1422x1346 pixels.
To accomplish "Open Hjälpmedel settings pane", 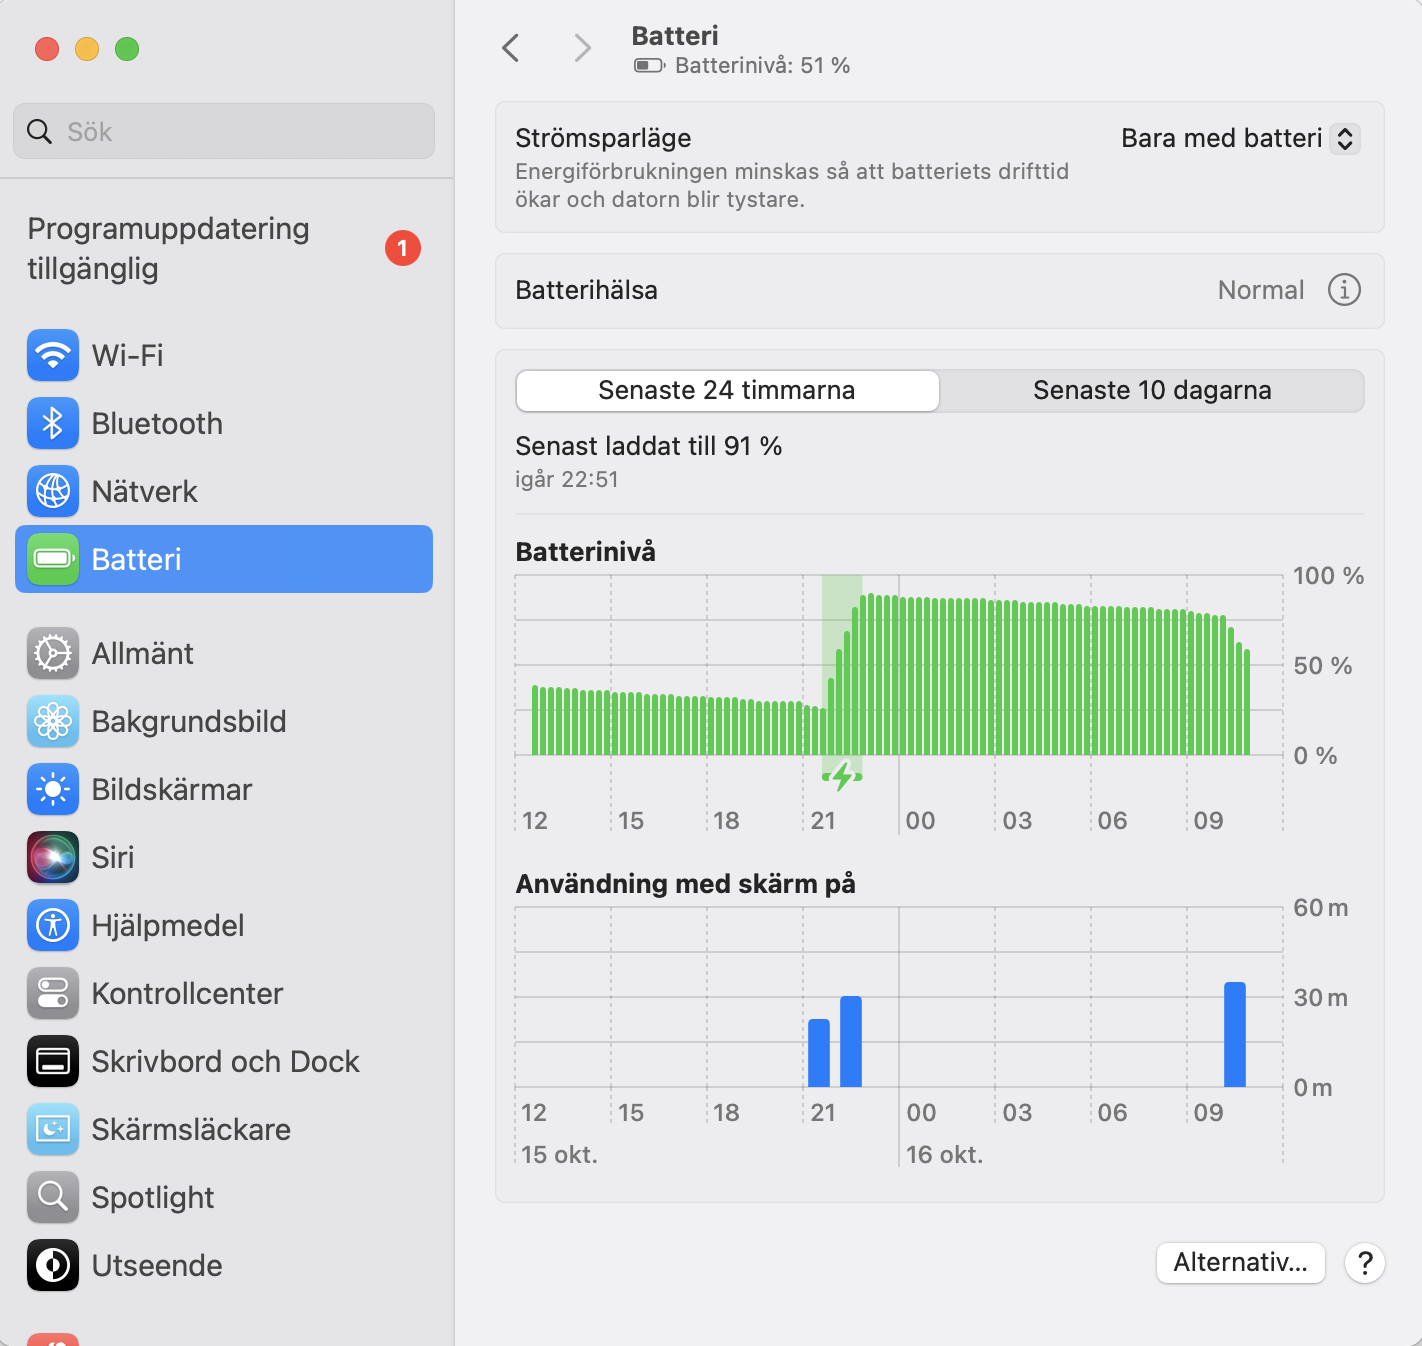I will [x=224, y=925].
